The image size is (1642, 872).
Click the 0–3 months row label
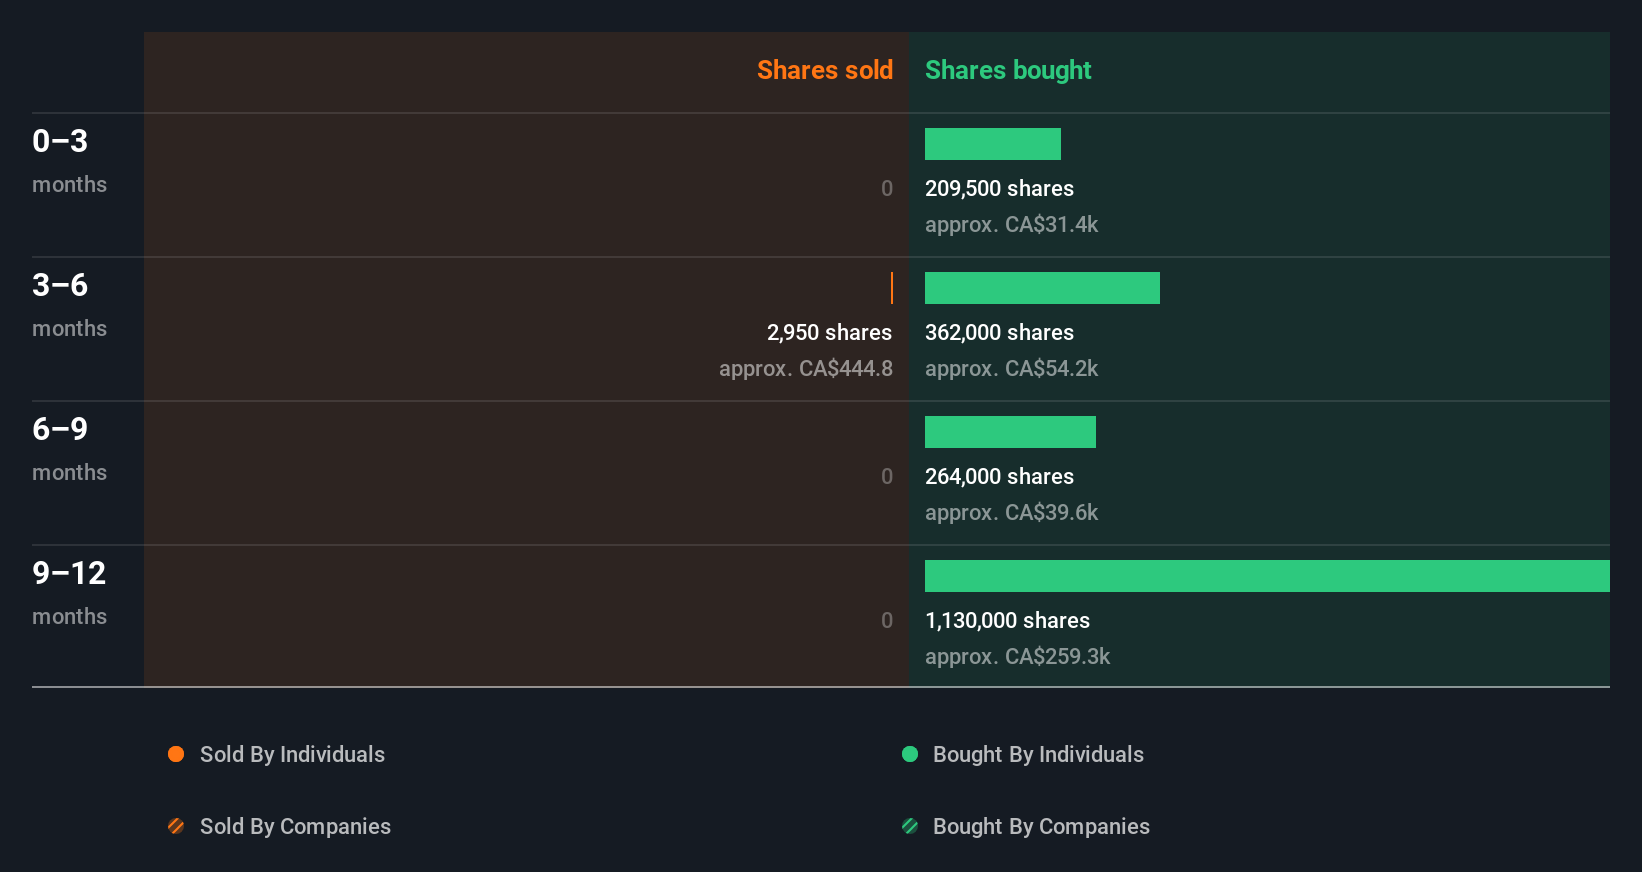tap(69, 161)
